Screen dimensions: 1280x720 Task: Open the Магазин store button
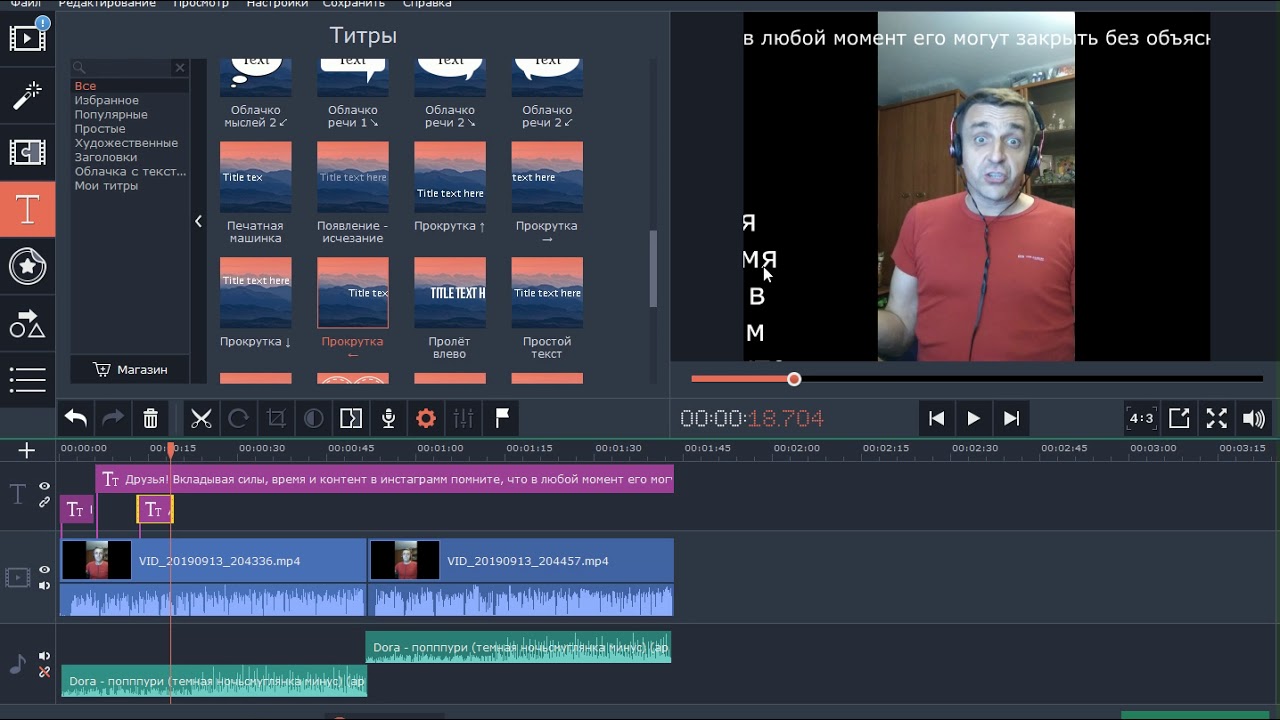click(x=130, y=369)
